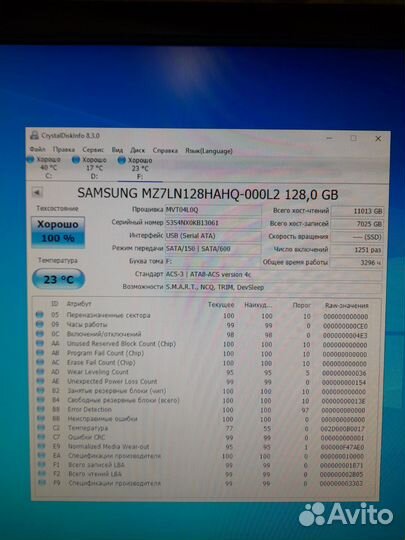Click the Интерфейс field USB (Serial ATA)

point(213,236)
